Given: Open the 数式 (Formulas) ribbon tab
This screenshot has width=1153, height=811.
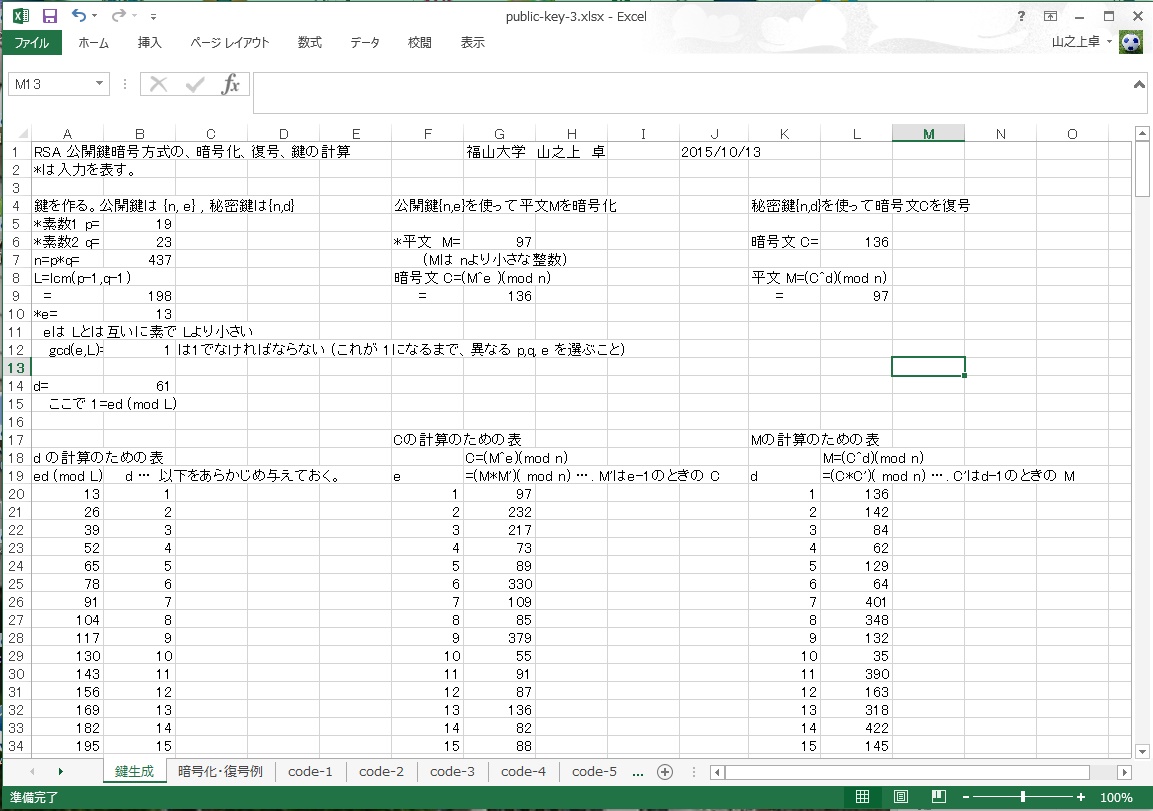Looking at the screenshot, I should tap(309, 43).
